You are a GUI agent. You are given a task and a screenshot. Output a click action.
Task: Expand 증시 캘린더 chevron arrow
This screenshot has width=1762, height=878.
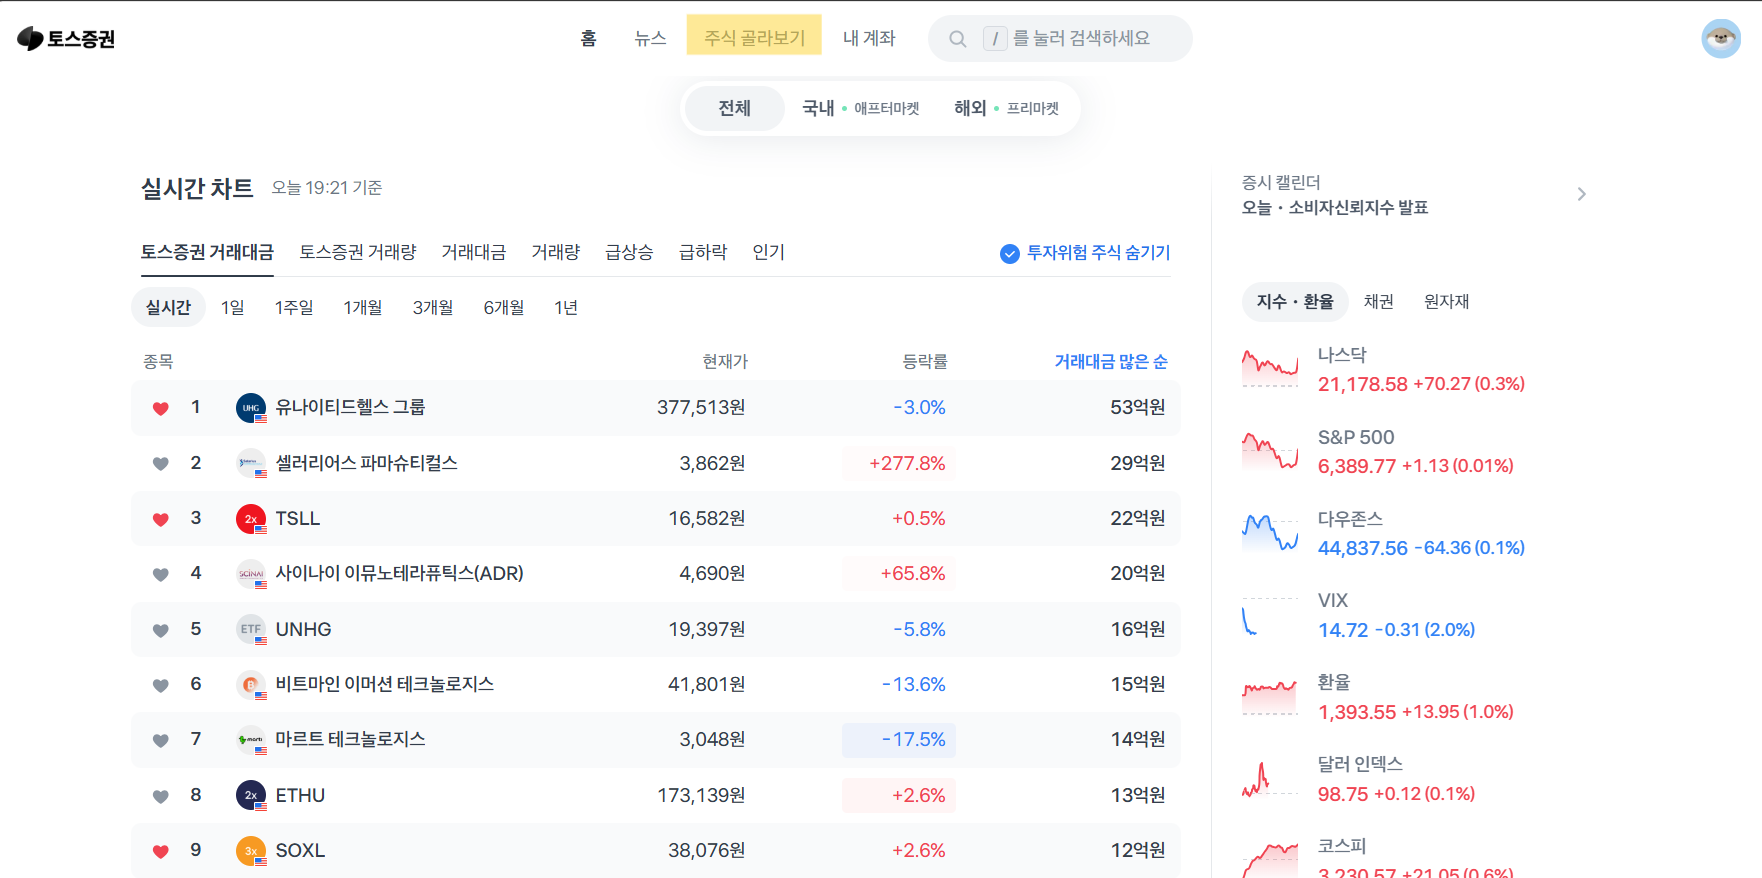click(1581, 194)
